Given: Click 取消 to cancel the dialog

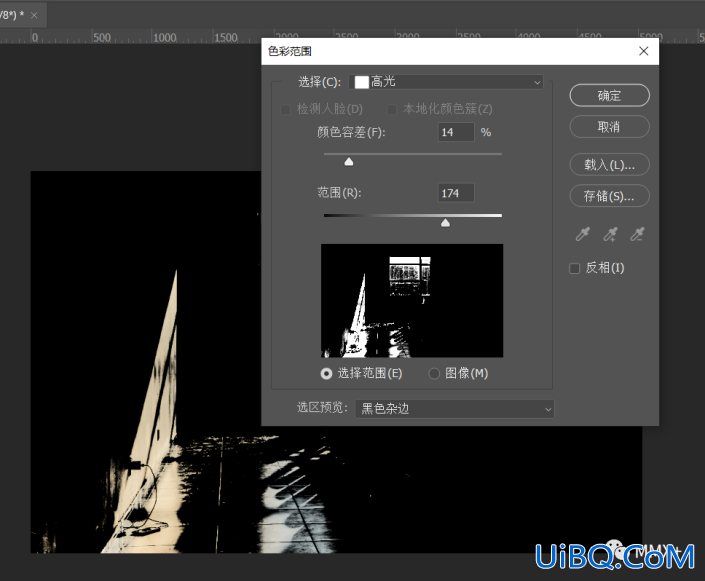Looking at the screenshot, I should pyautogui.click(x=609, y=127).
